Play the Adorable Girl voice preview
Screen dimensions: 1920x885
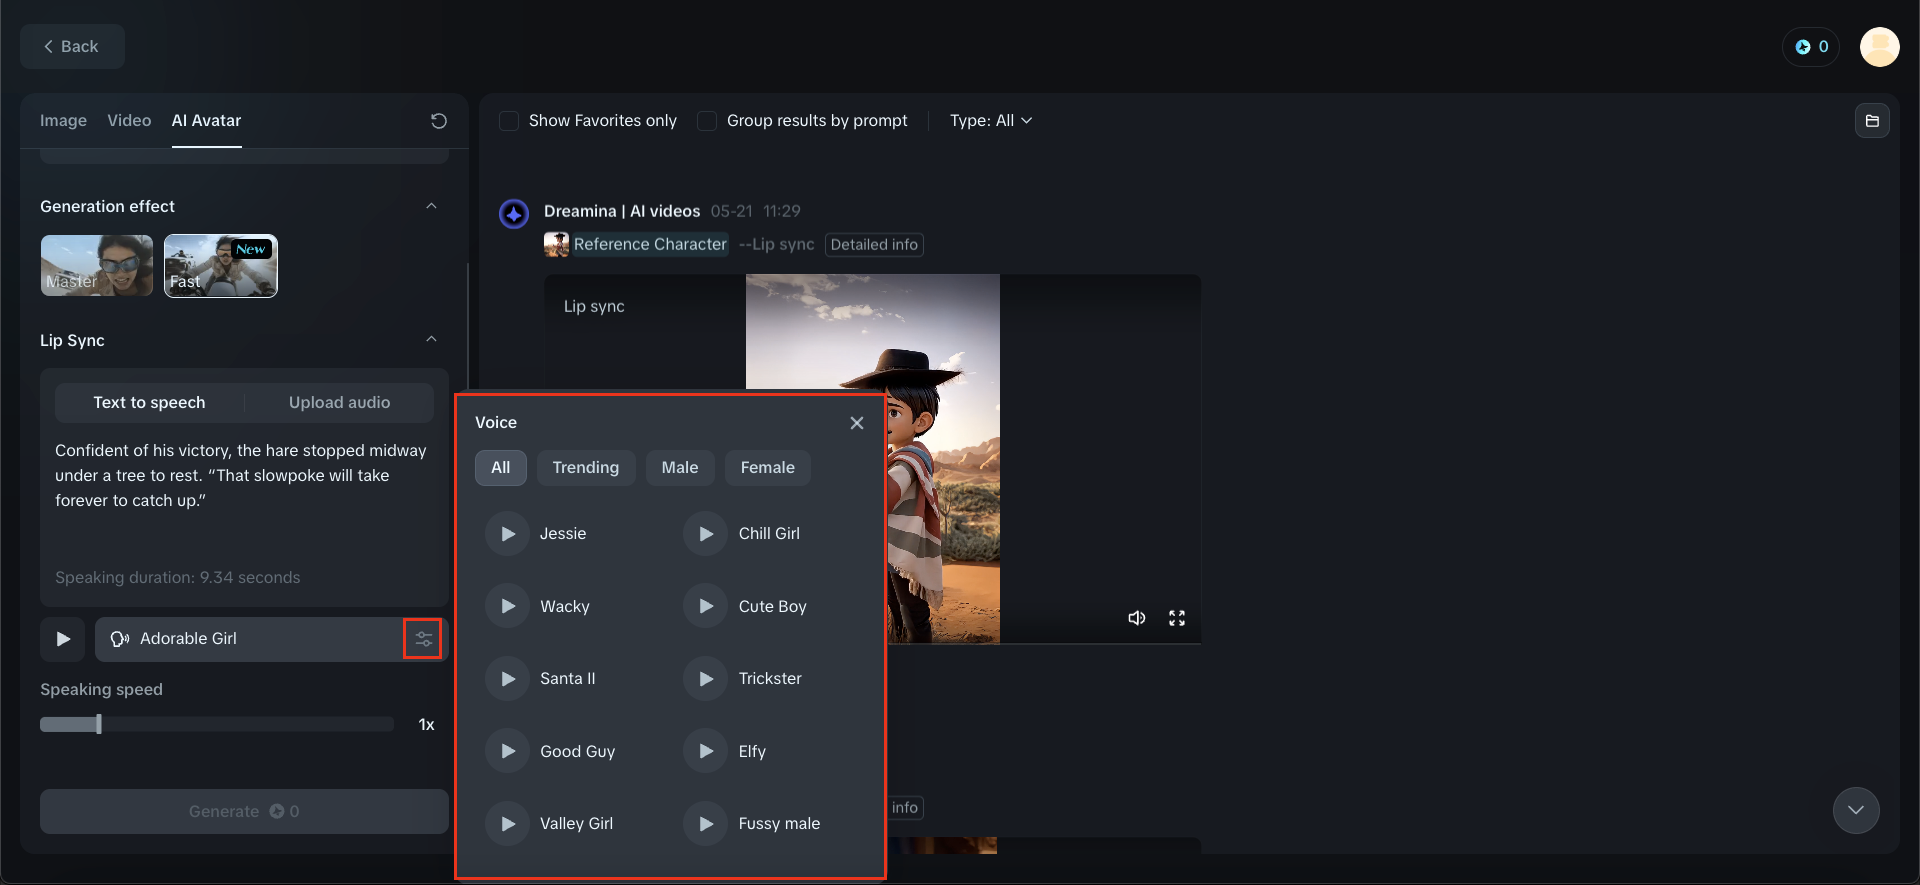coord(63,639)
